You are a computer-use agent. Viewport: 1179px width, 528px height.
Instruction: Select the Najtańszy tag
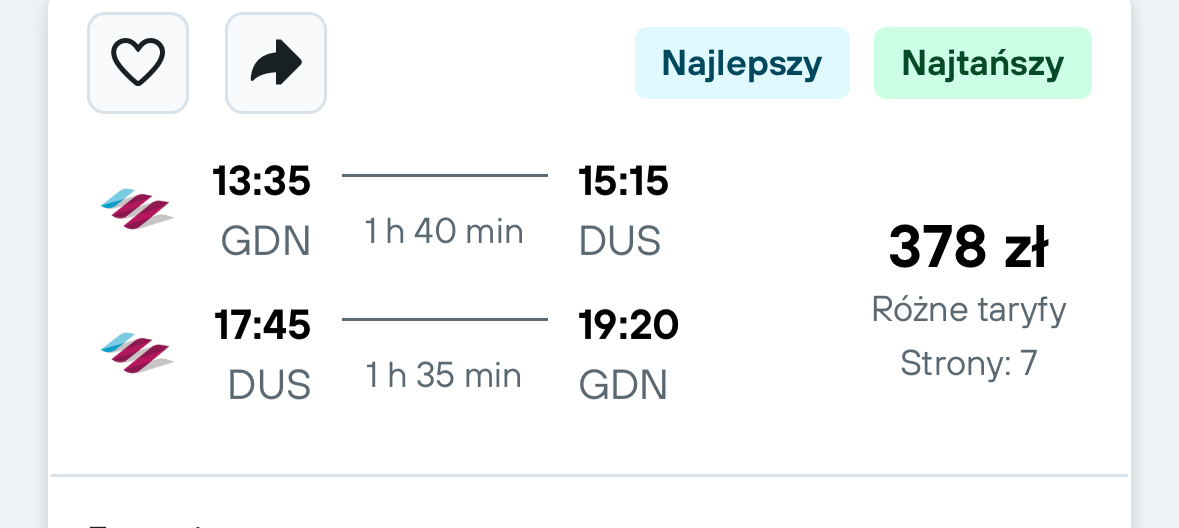pyautogui.click(x=983, y=63)
